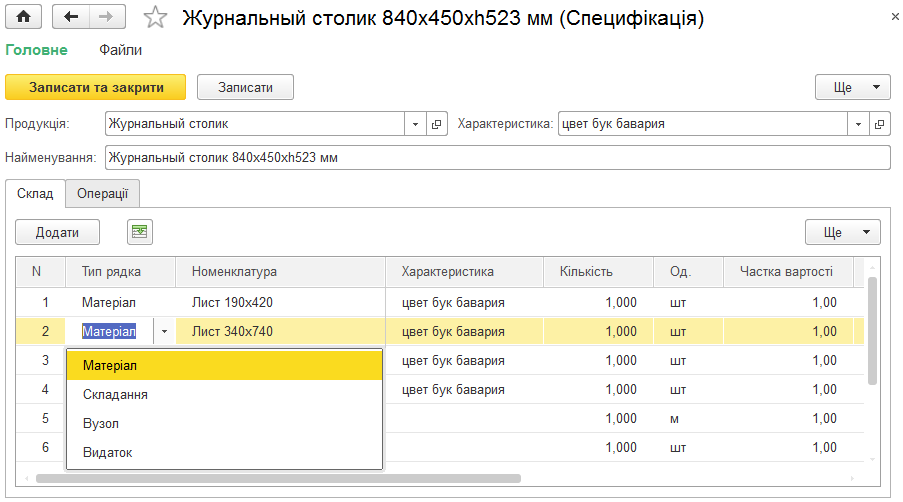The image size is (903, 502).
Task: Navigate back with the left arrow
Action: point(71,17)
